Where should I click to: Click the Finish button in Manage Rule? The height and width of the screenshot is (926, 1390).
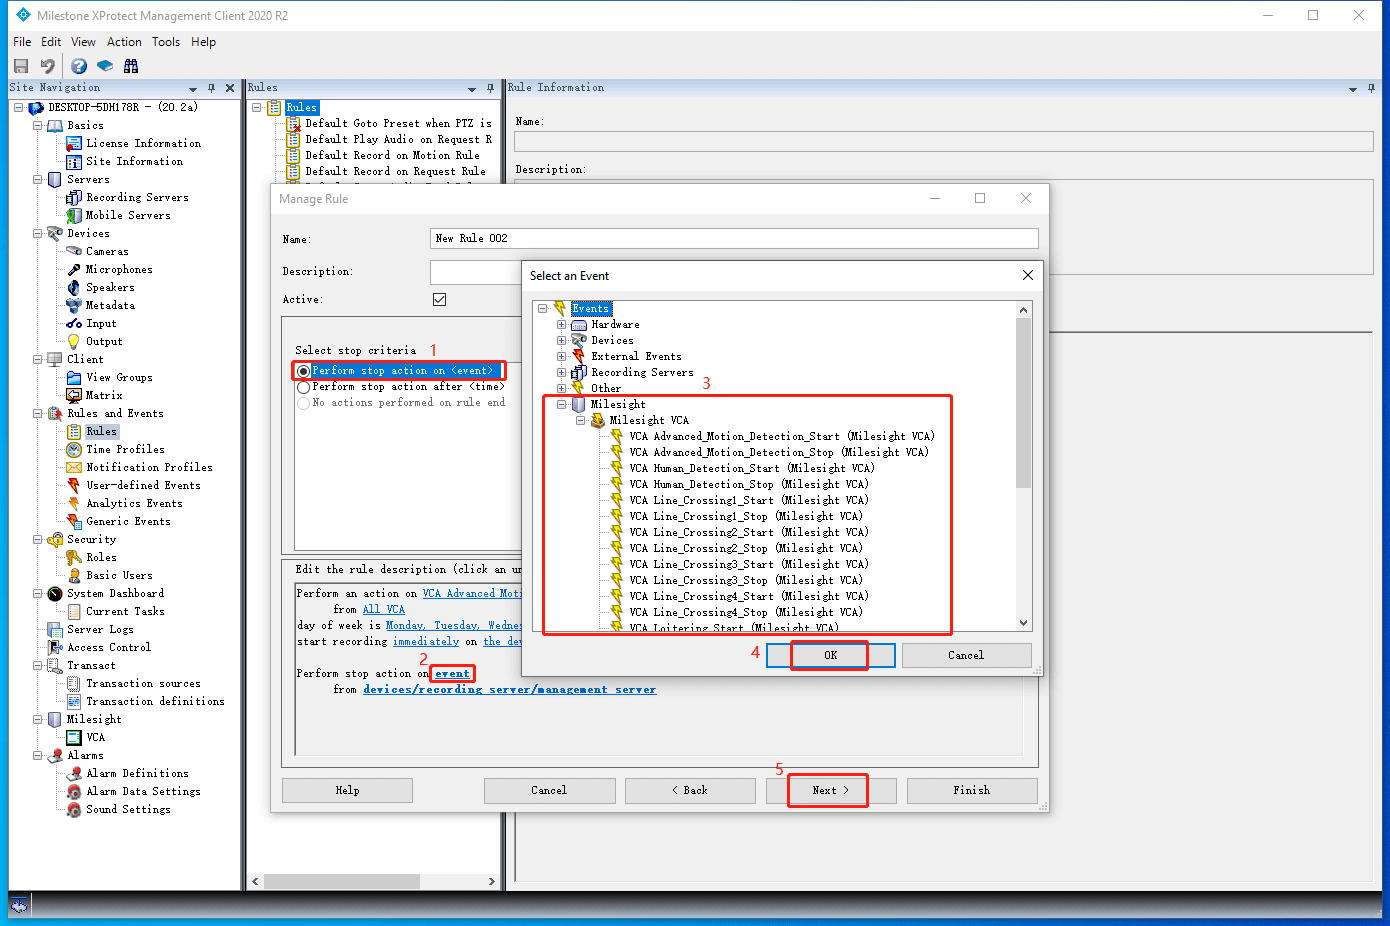[x=972, y=790]
